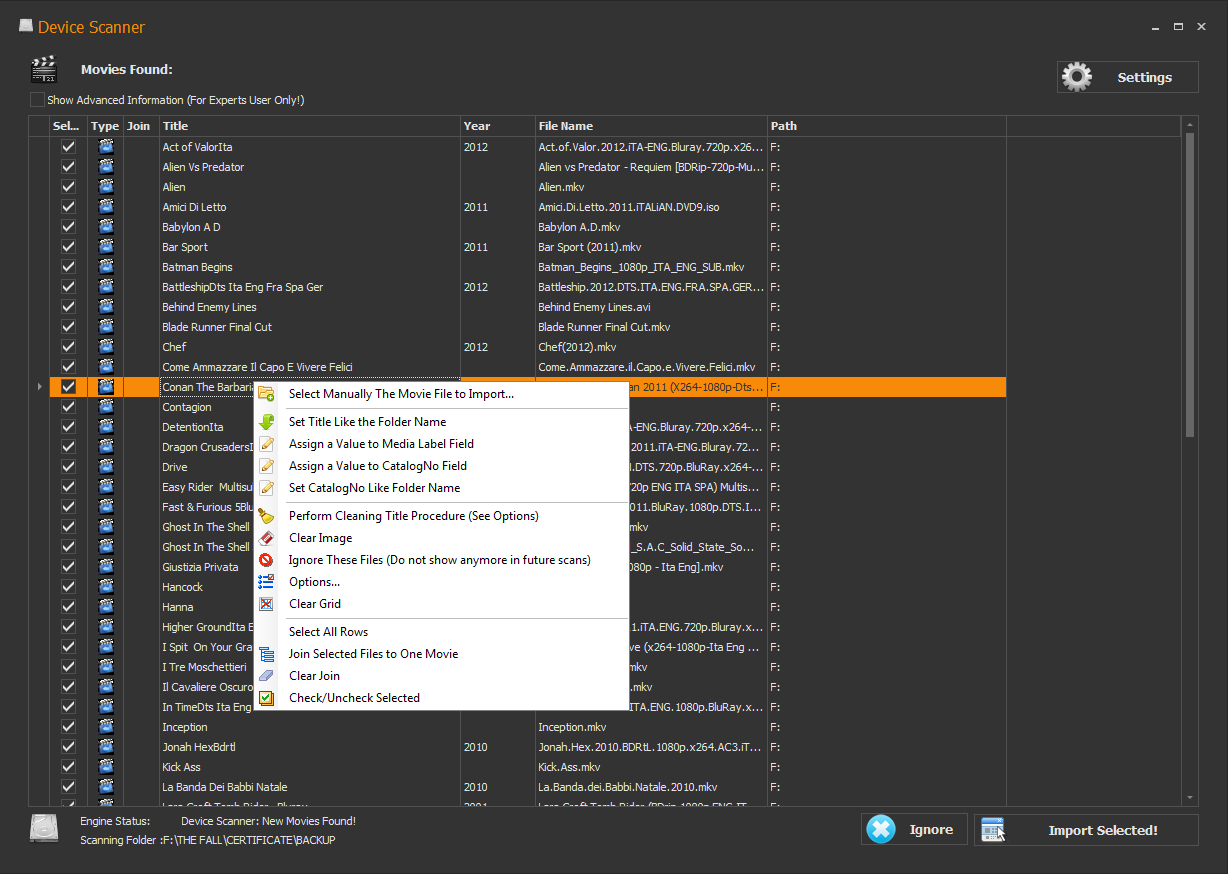
Task: Enable Show Advanced Information checkbox
Action: [x=38, y=100]
